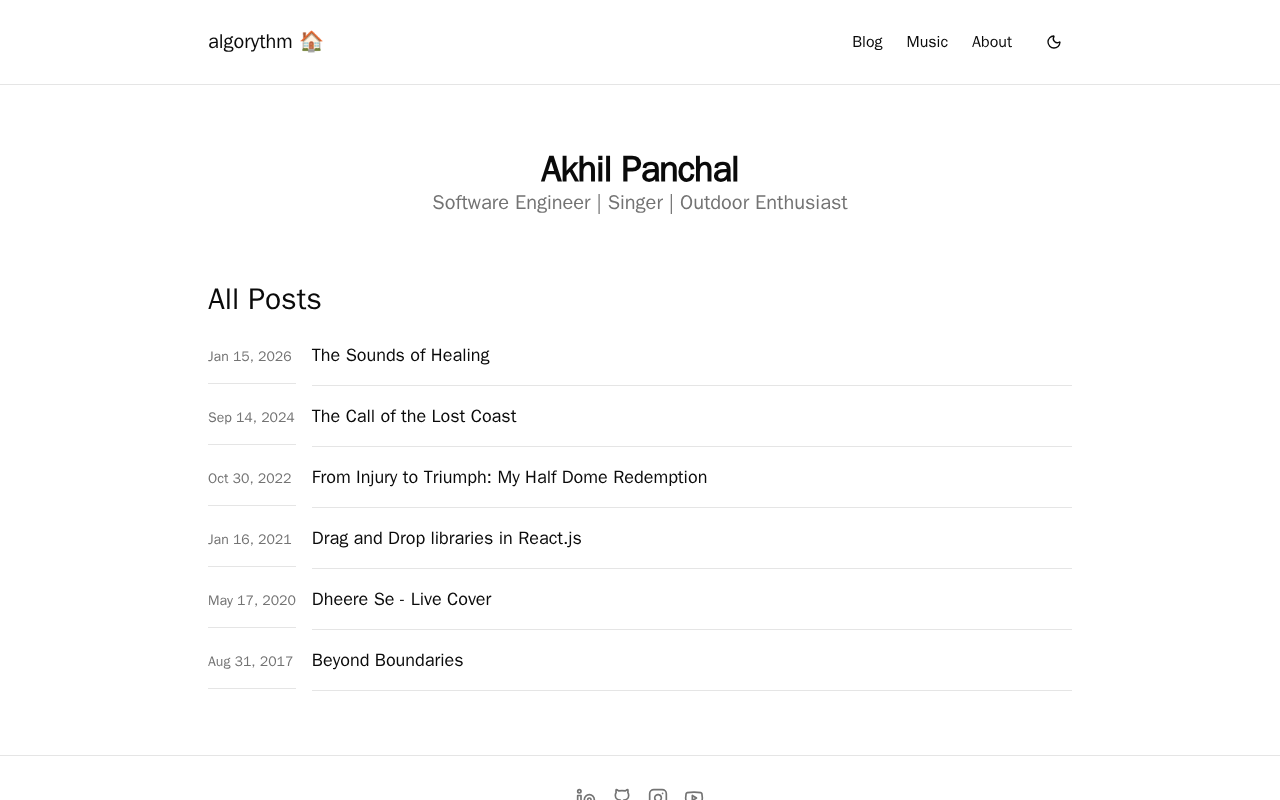Open the Instagram profile icon
1280x800 pixels.
tap(658, 796)
